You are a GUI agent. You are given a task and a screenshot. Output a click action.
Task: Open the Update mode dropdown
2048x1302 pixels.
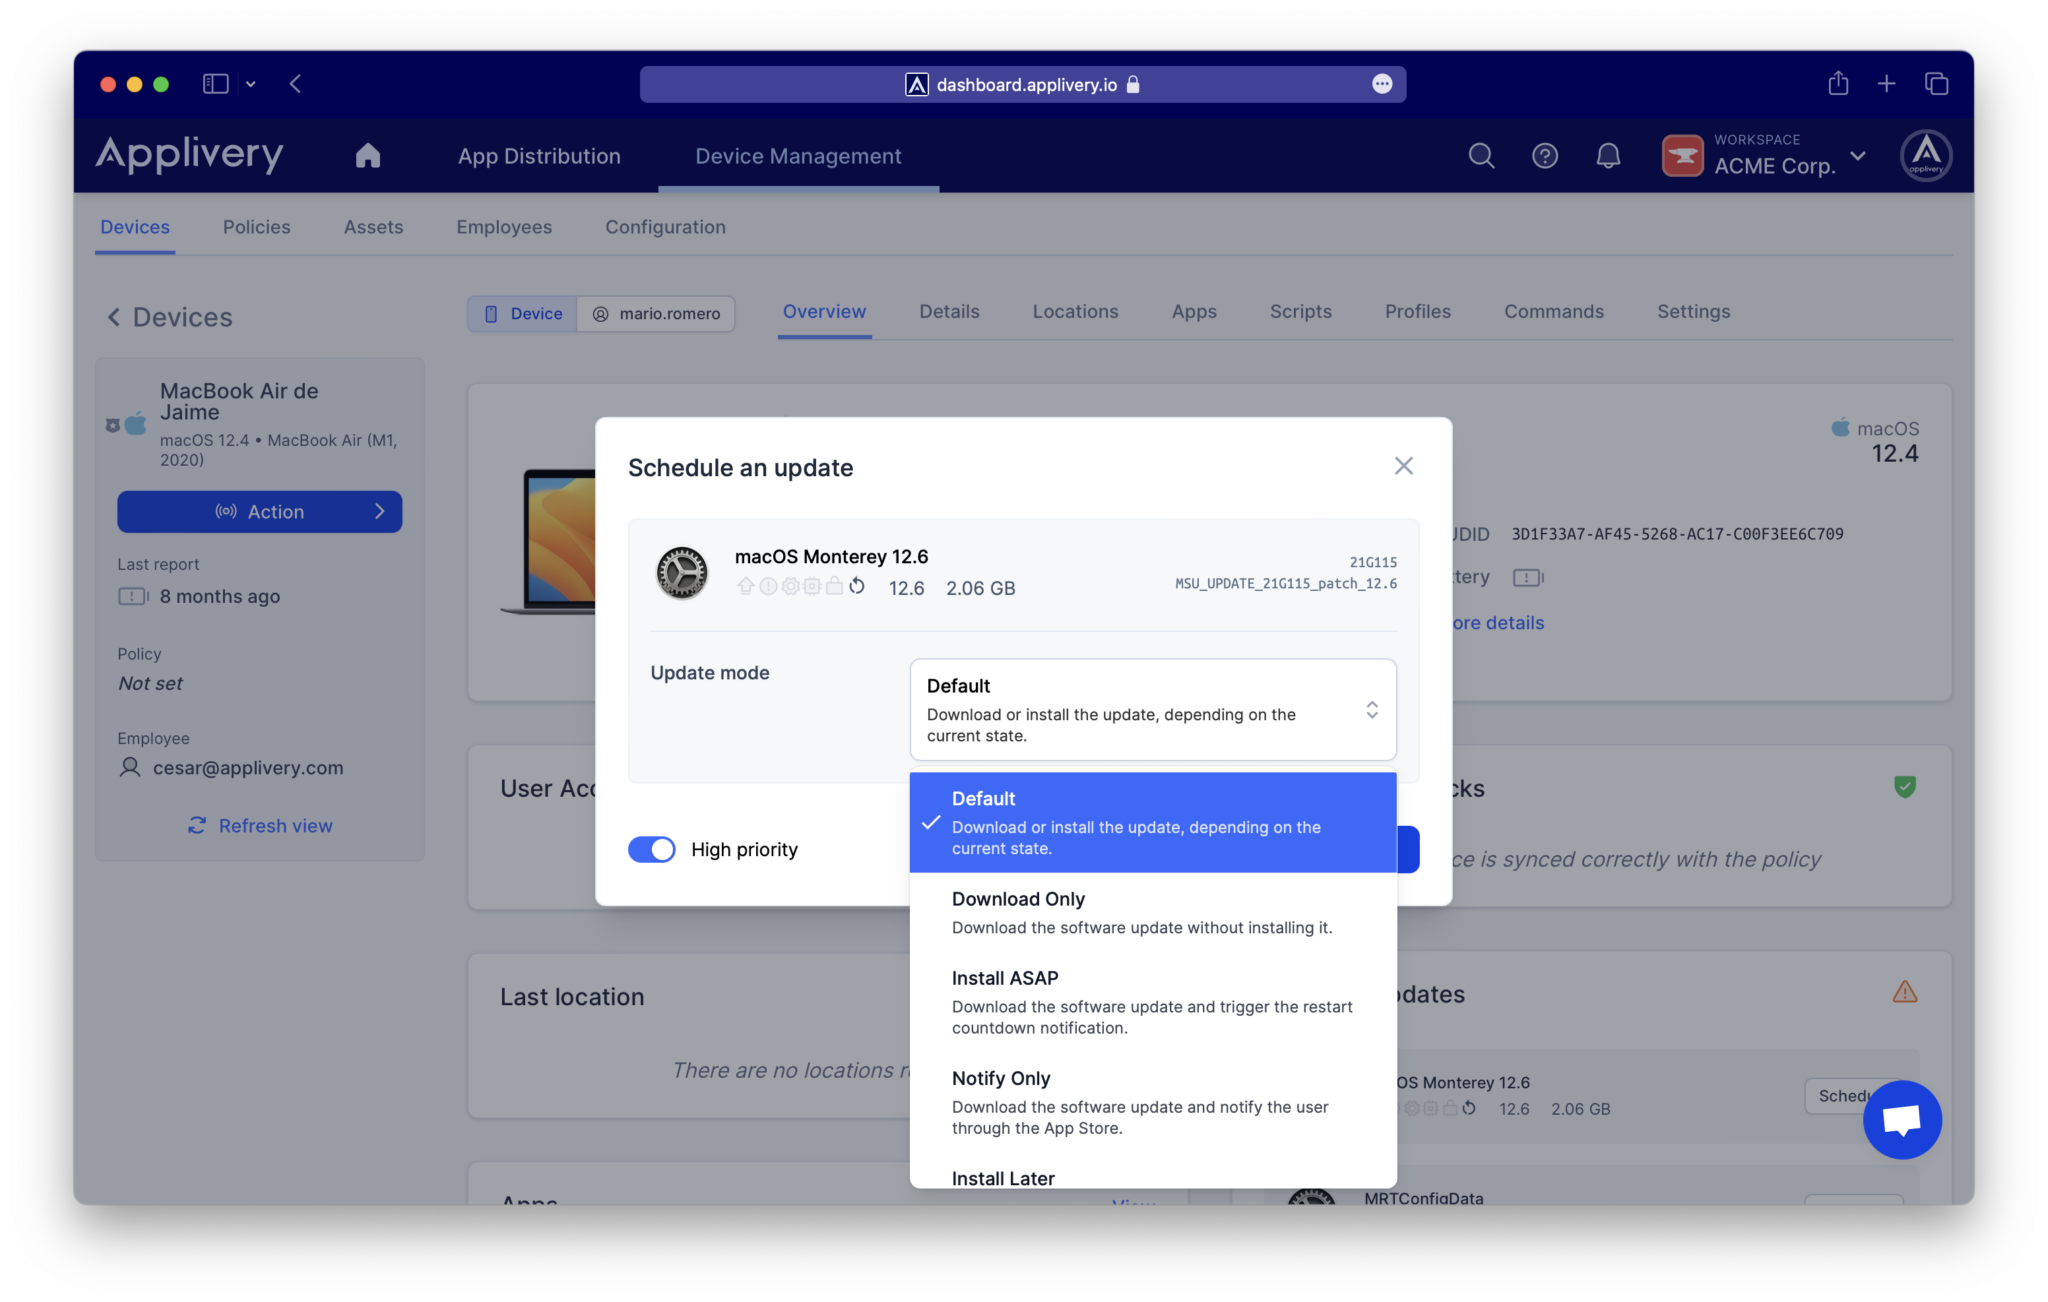(1152, 710)
